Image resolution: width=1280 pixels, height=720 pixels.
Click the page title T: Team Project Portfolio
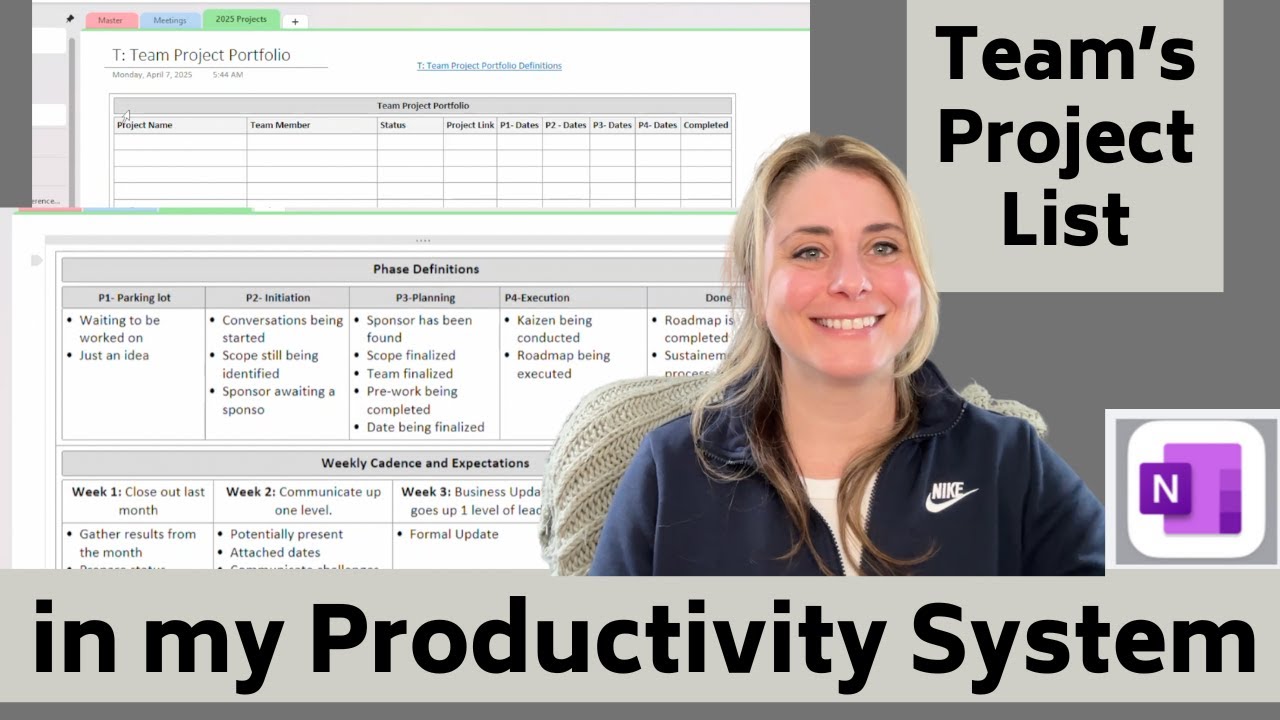coord(201,55)
